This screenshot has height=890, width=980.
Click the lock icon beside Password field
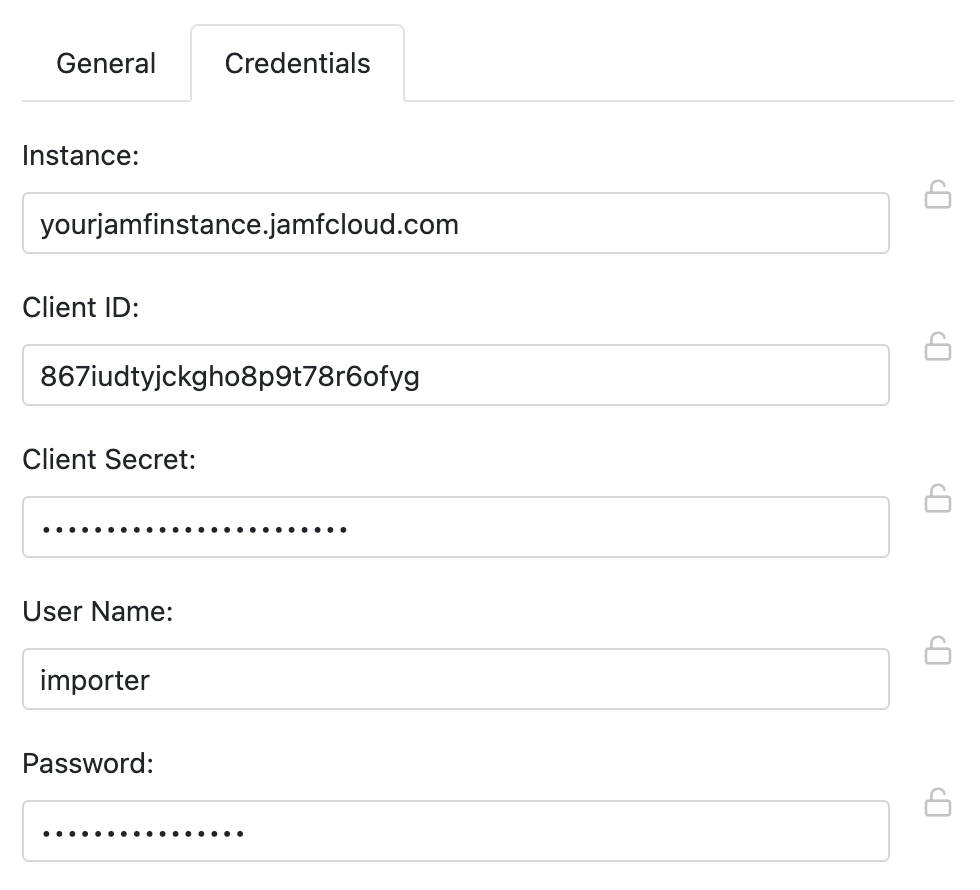[938, 804]
